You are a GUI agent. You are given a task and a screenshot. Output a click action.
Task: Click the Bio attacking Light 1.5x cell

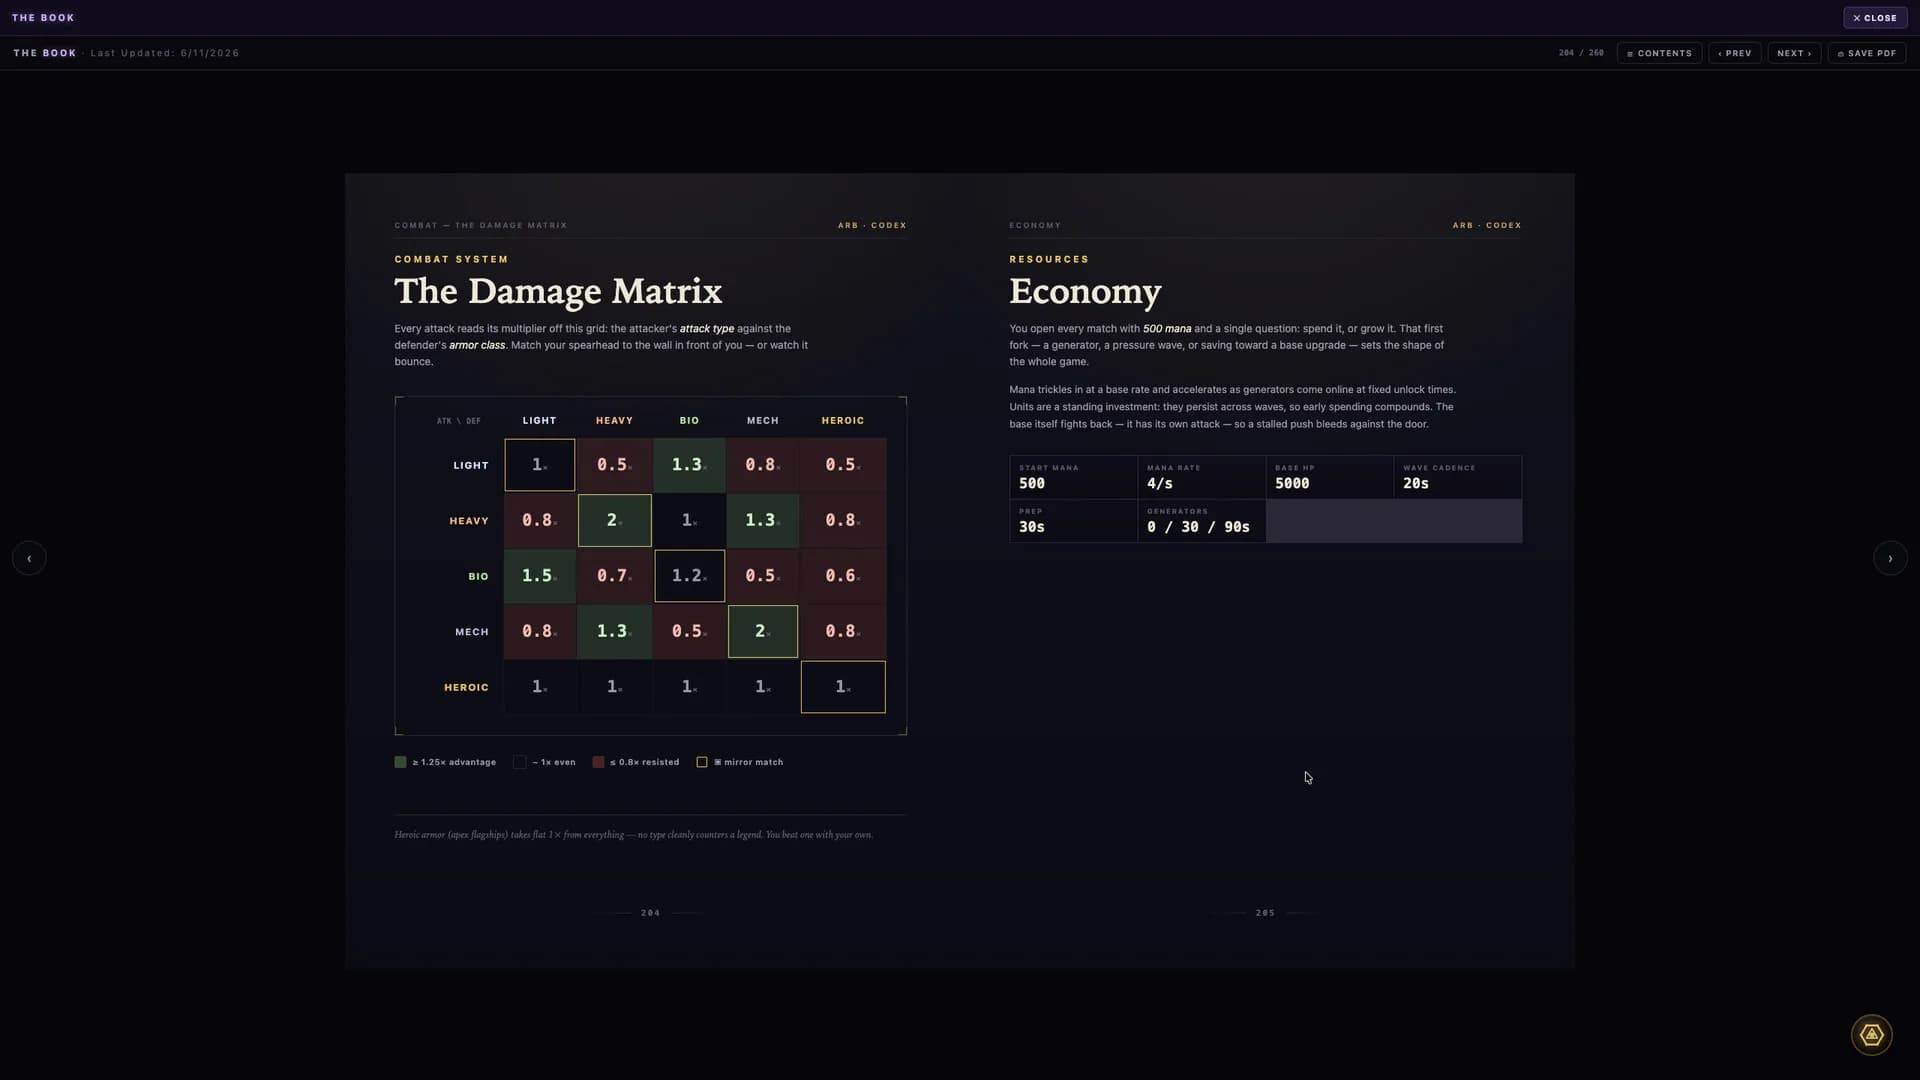point(540,576)
